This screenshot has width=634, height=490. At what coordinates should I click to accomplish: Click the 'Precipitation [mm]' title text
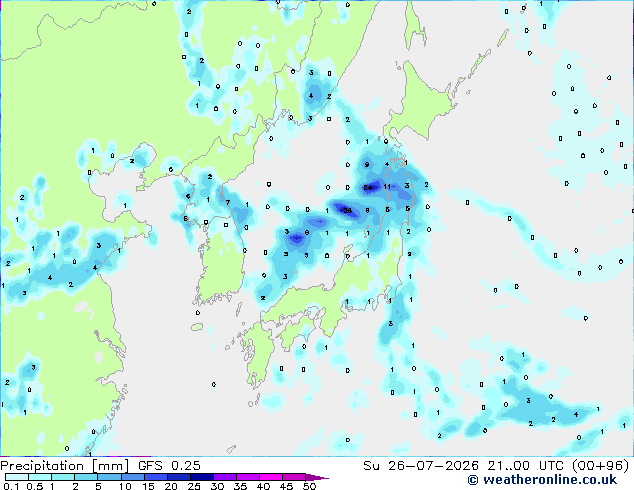[x=65, y=466]
